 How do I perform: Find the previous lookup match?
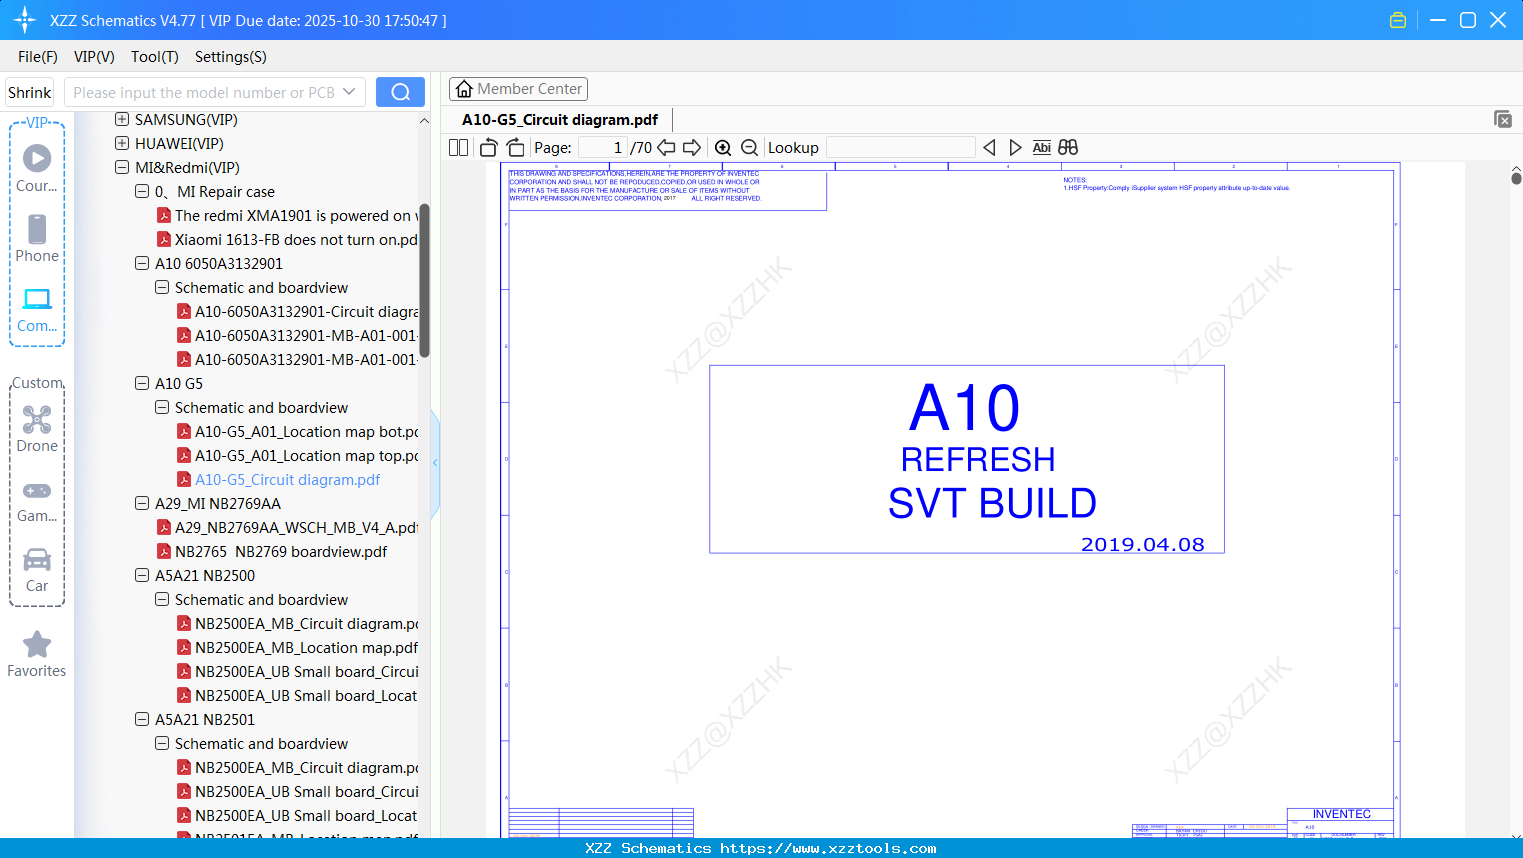point(989,148)
